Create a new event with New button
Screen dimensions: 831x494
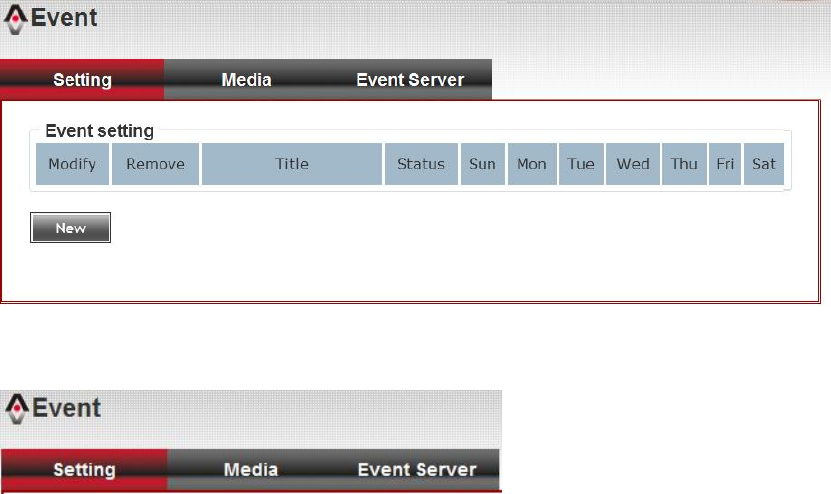tap(70, 228)
